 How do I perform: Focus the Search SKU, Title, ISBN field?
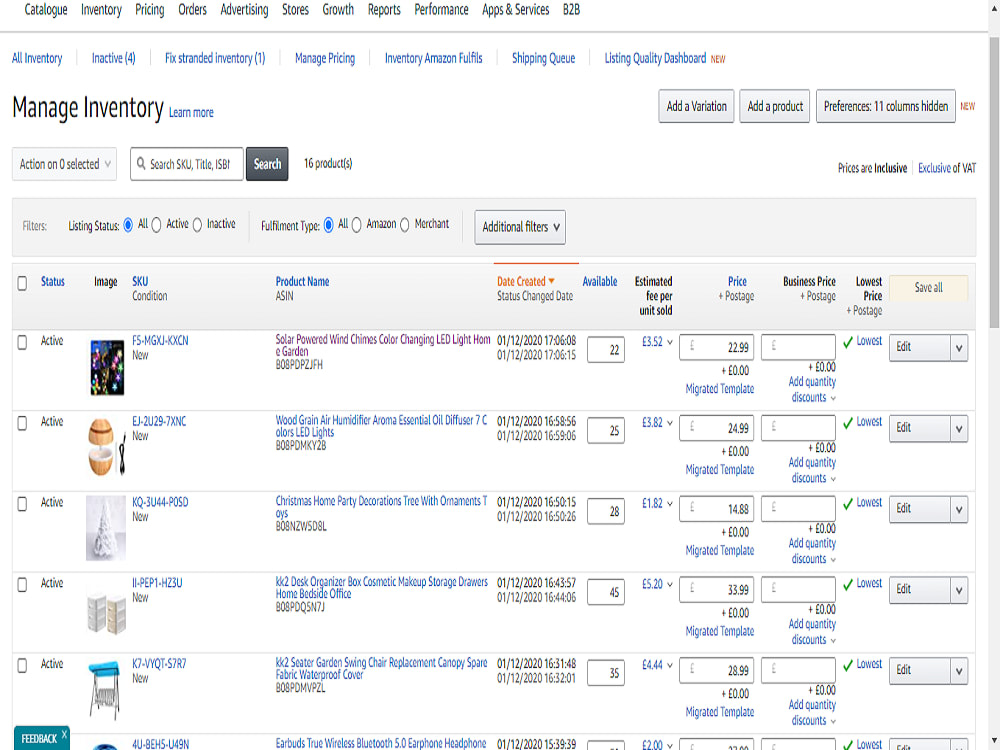tap(187, 164)
